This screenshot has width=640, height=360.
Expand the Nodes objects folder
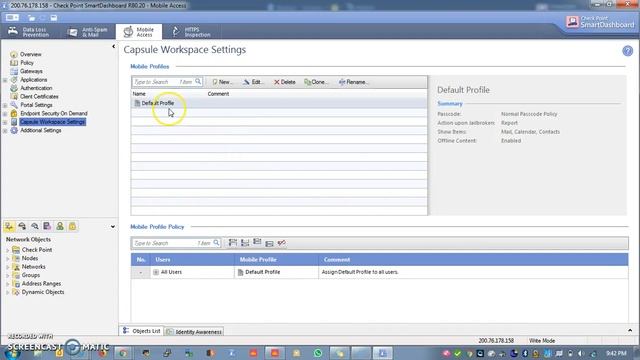click(7, 259)
